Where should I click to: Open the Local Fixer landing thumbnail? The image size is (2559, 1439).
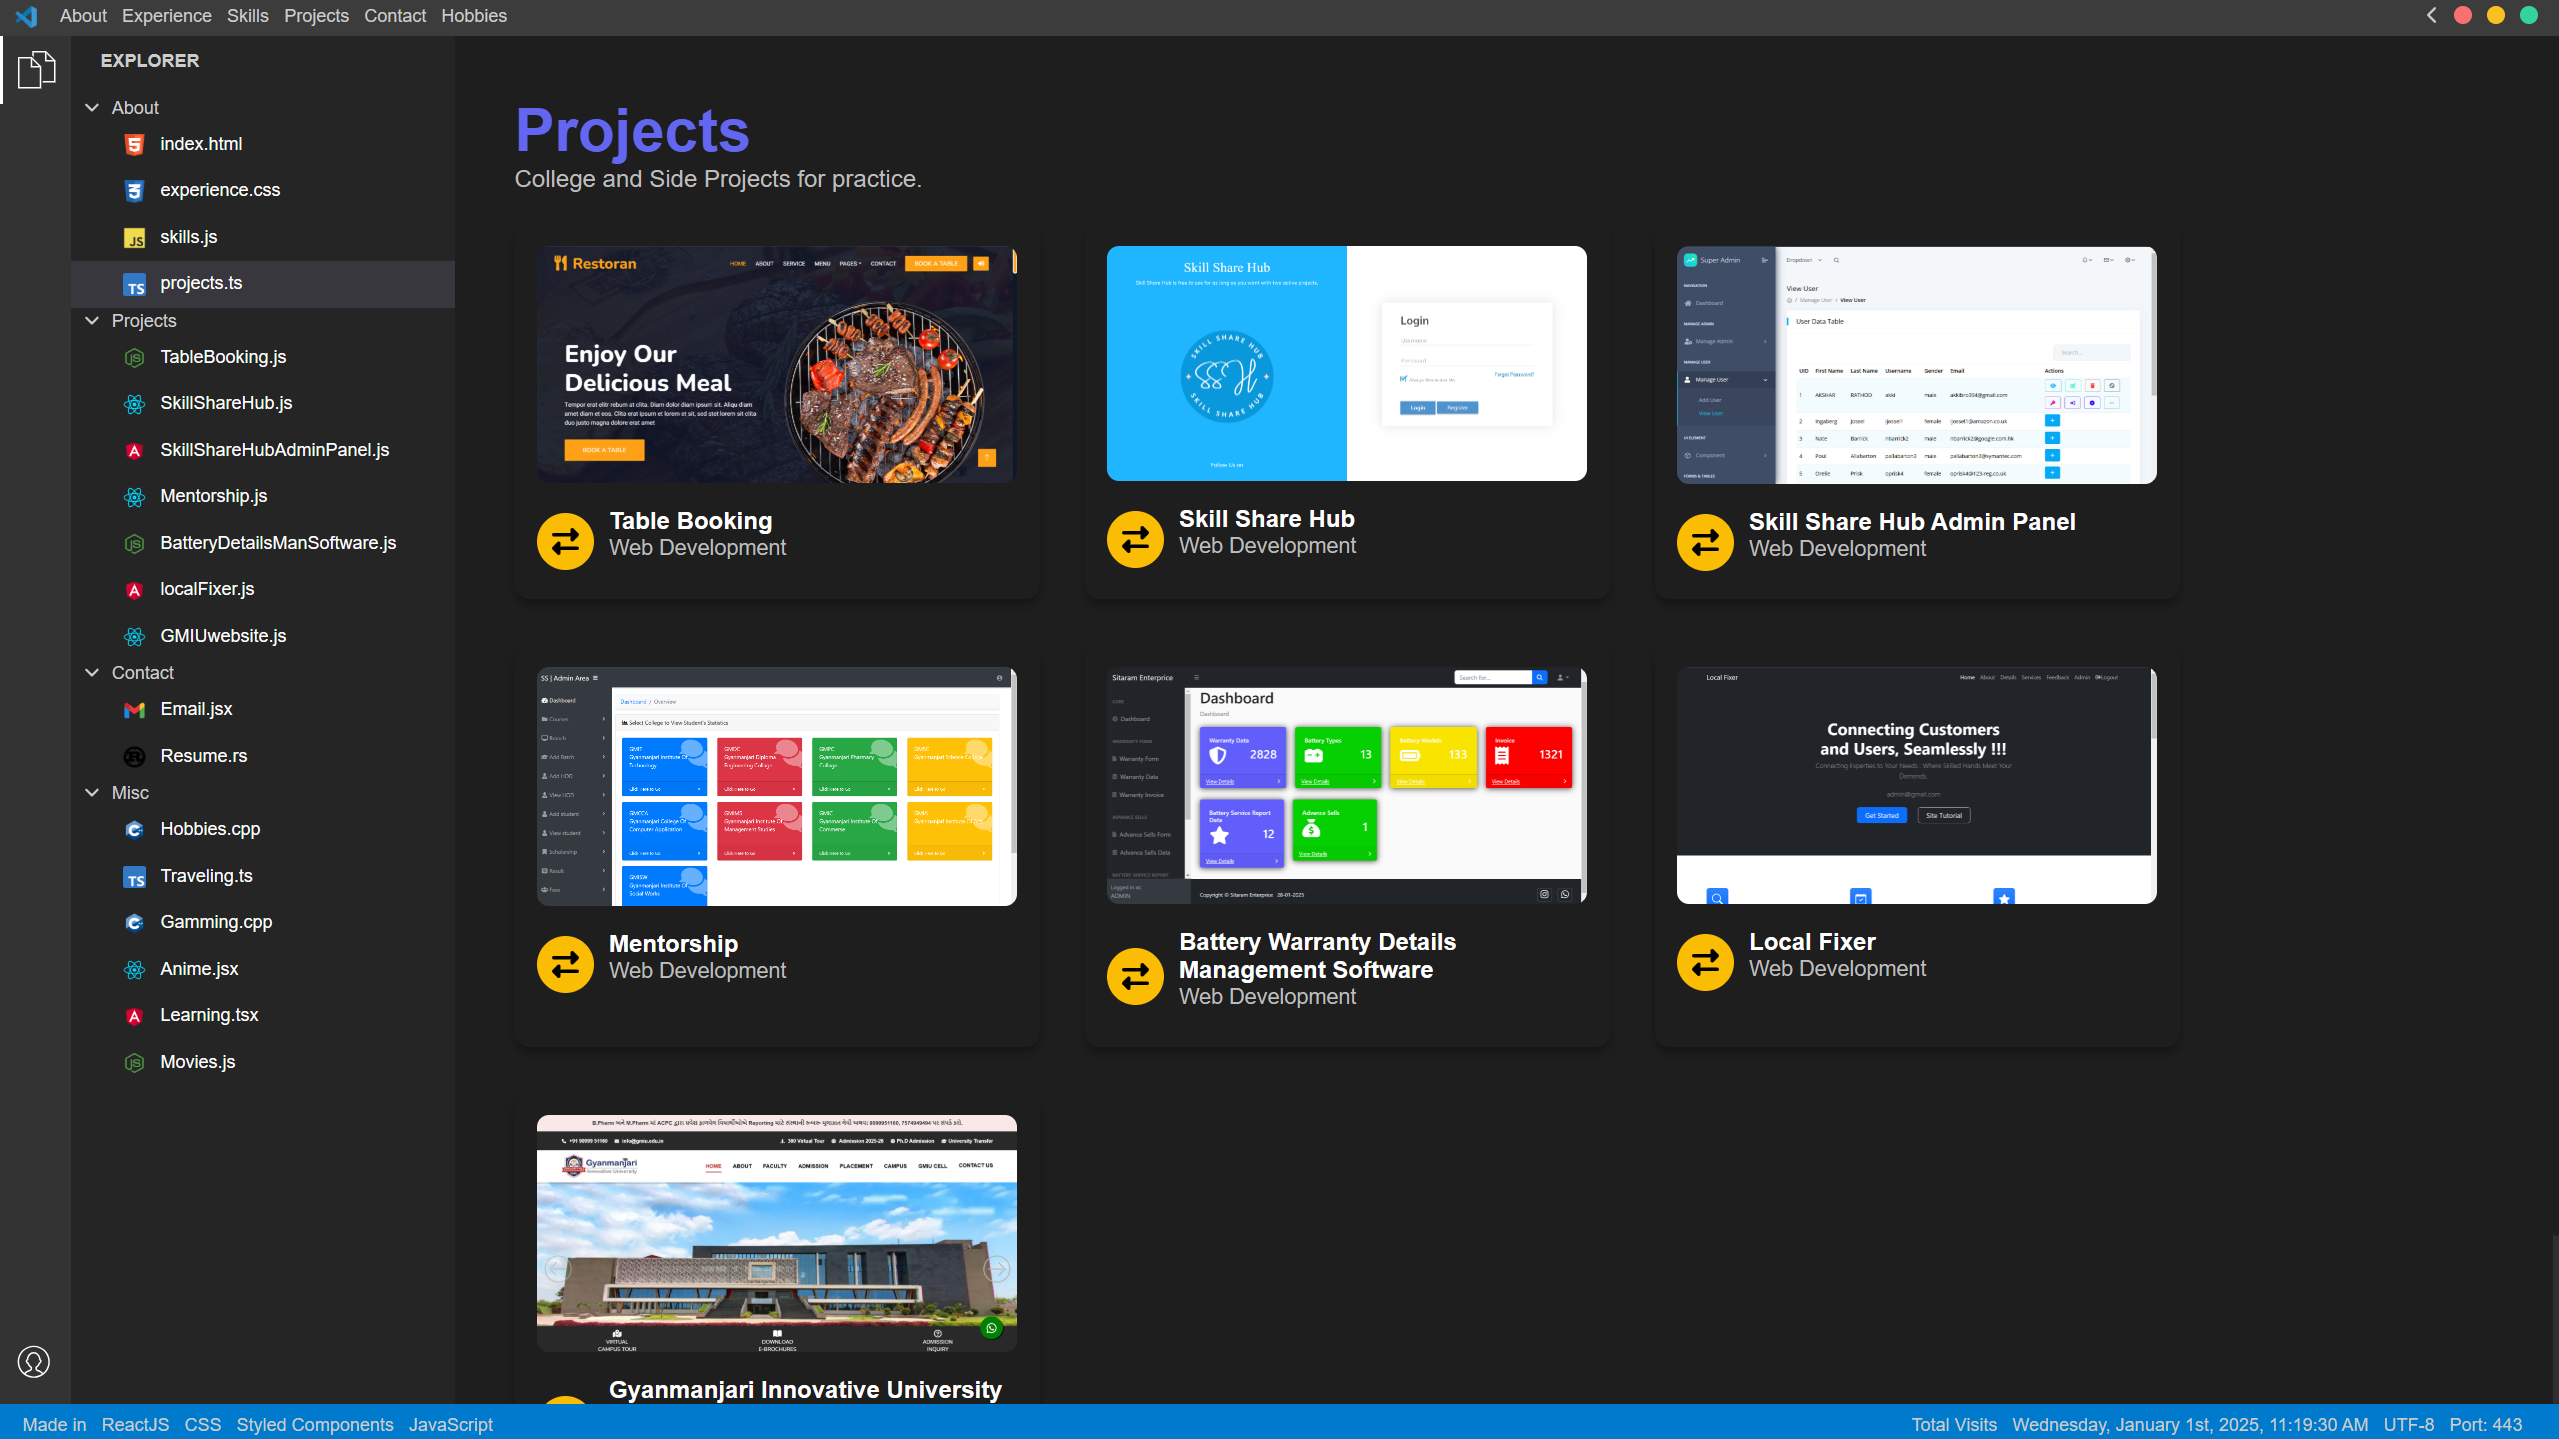click(x=1917, y=786)
